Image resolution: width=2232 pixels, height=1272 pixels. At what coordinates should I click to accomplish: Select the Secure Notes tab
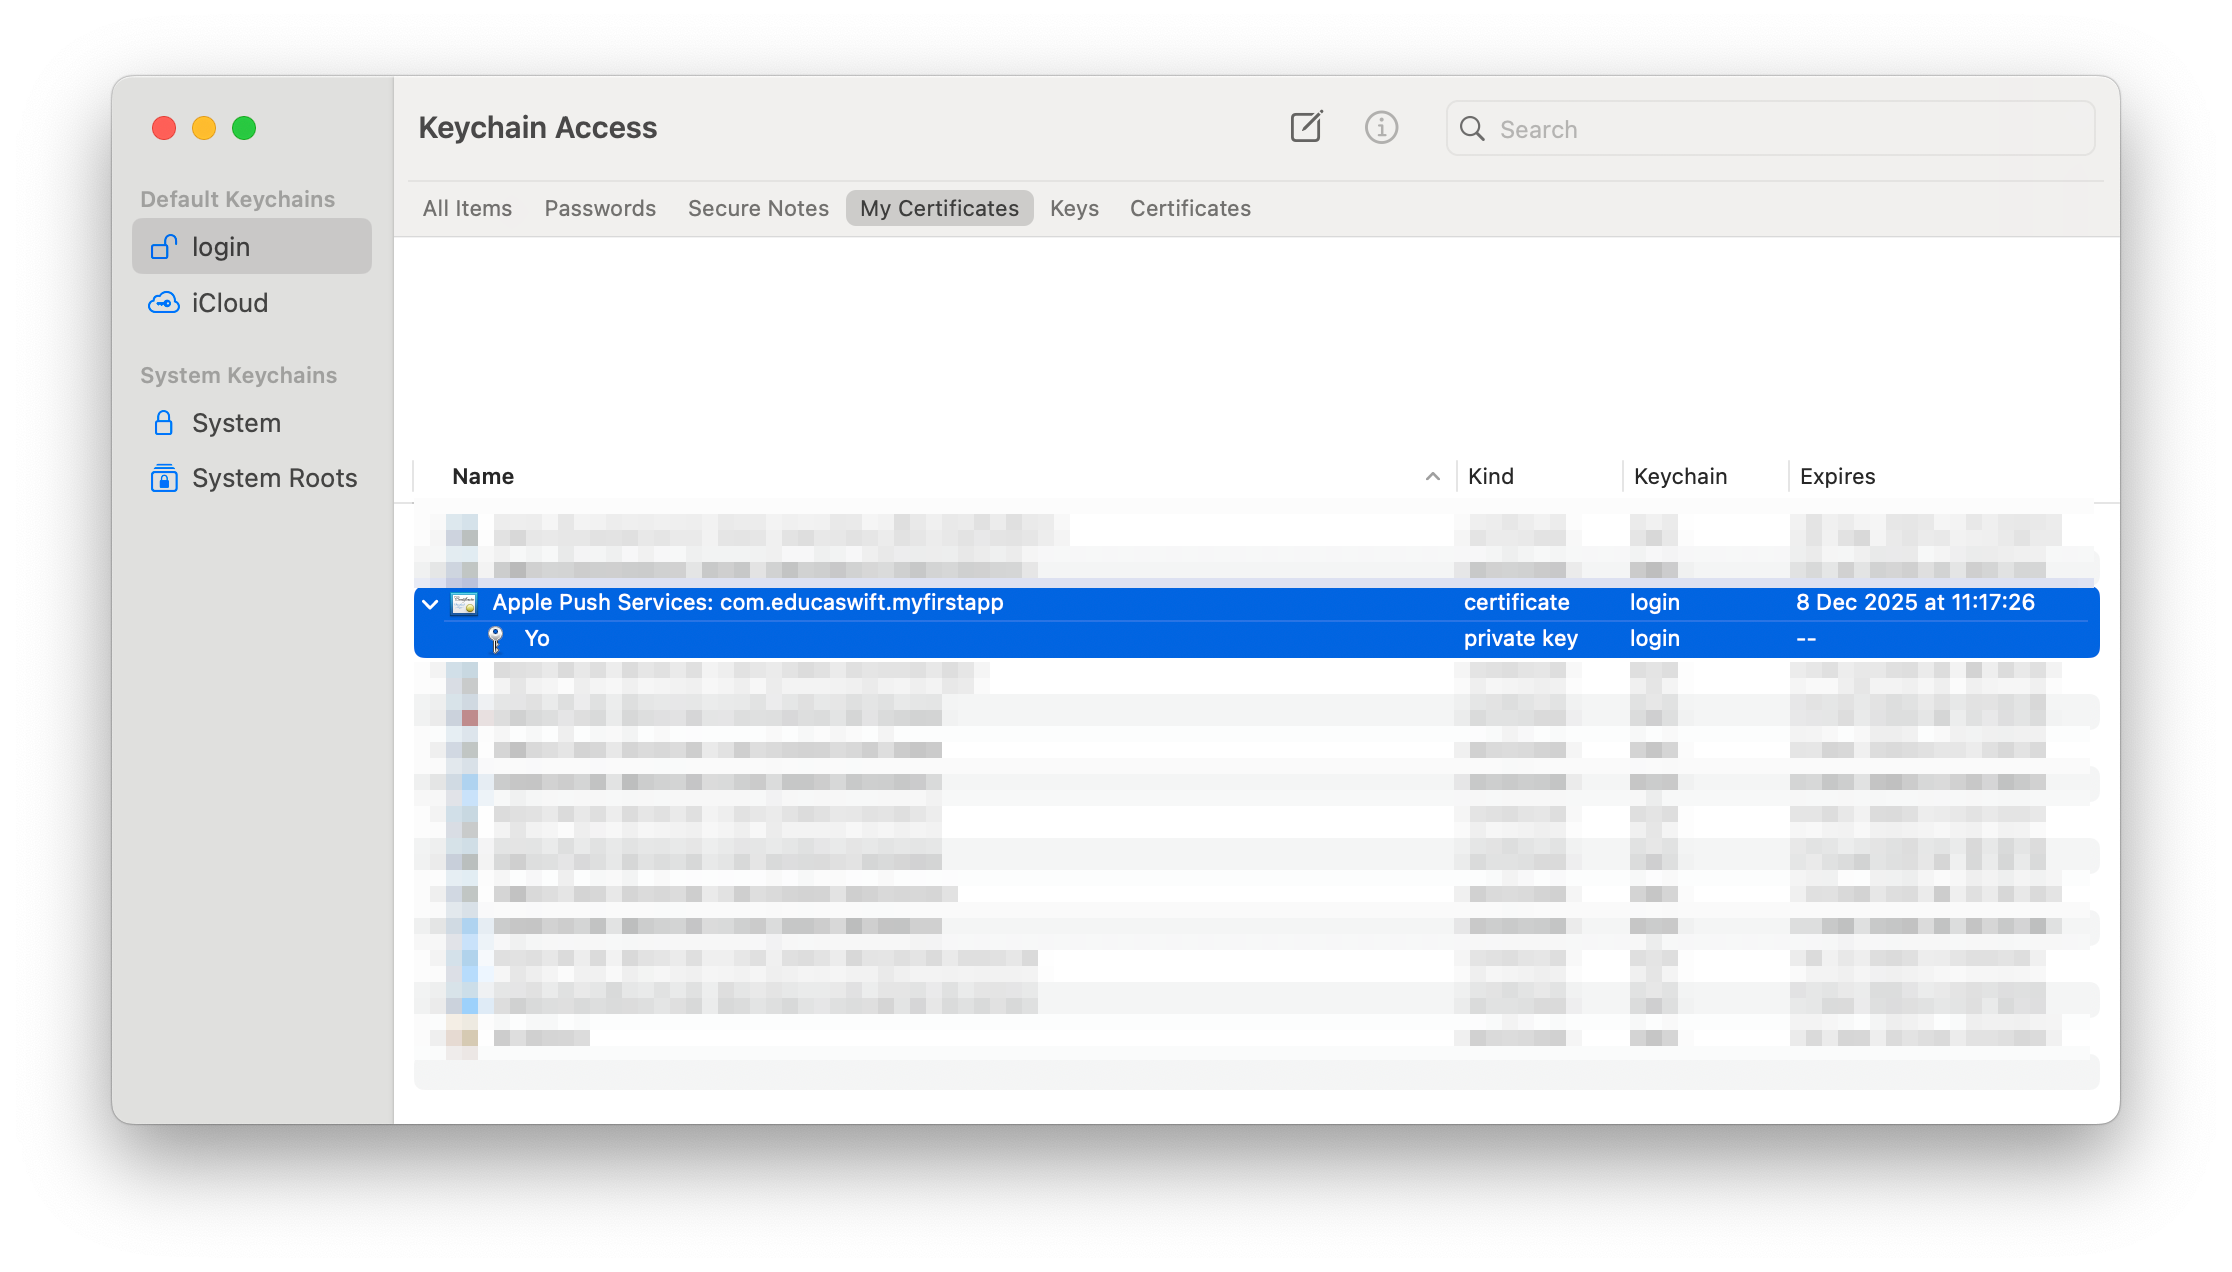point(758,208)
